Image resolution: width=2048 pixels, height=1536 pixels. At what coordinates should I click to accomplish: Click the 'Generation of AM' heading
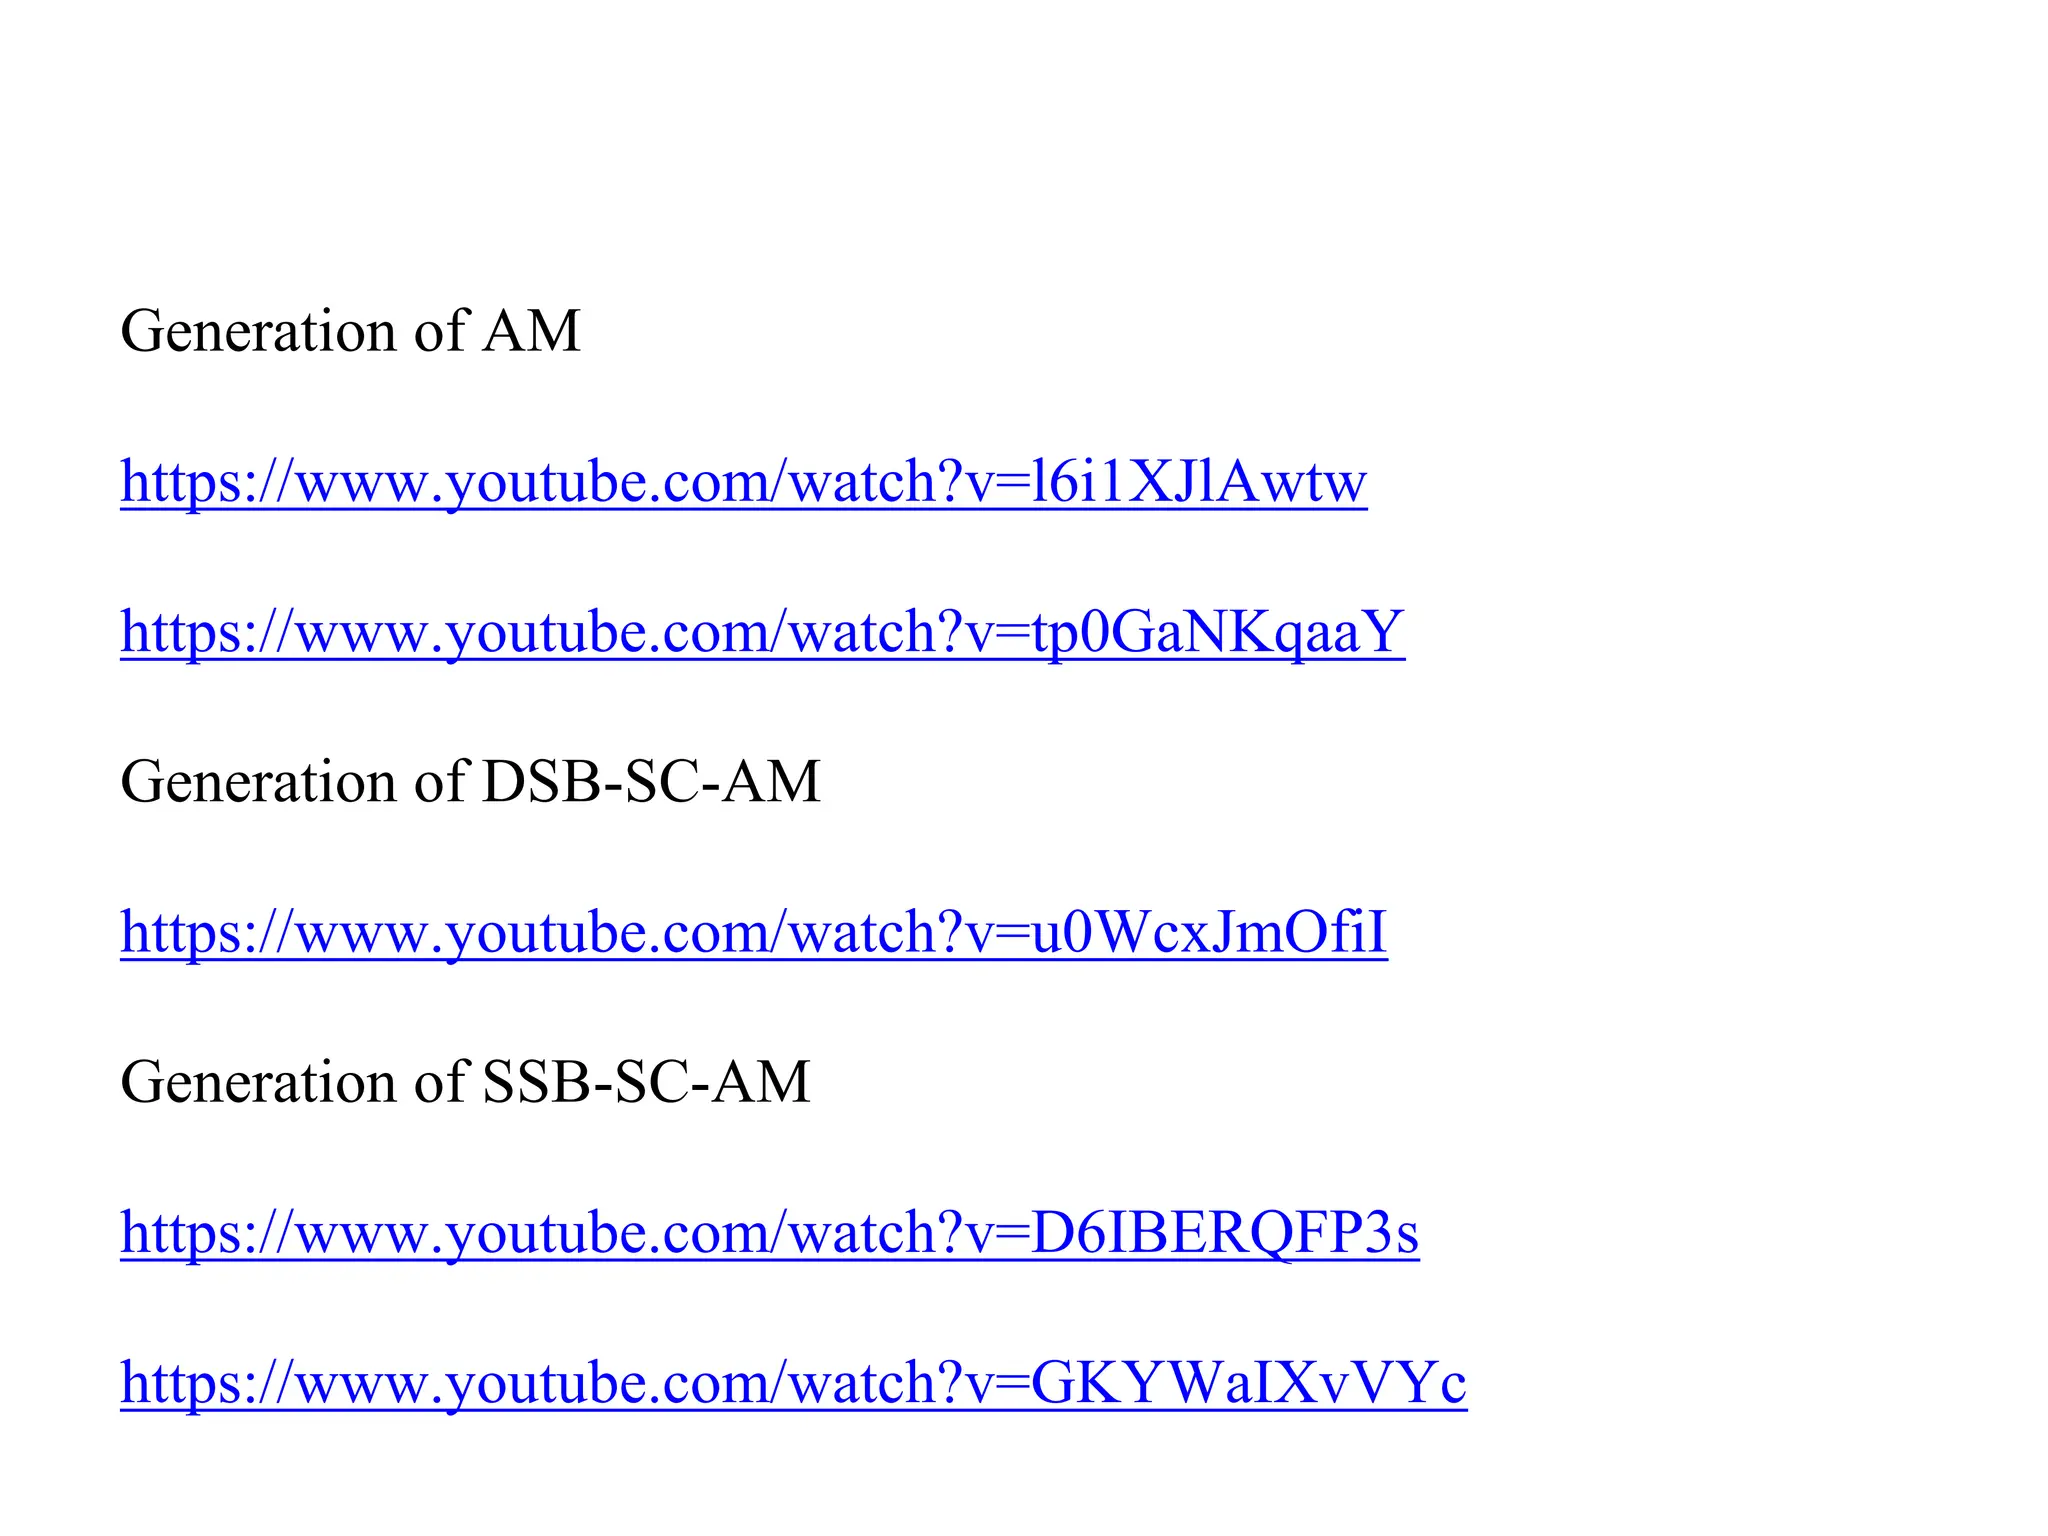pyautogui.click(x=350, y=331)
